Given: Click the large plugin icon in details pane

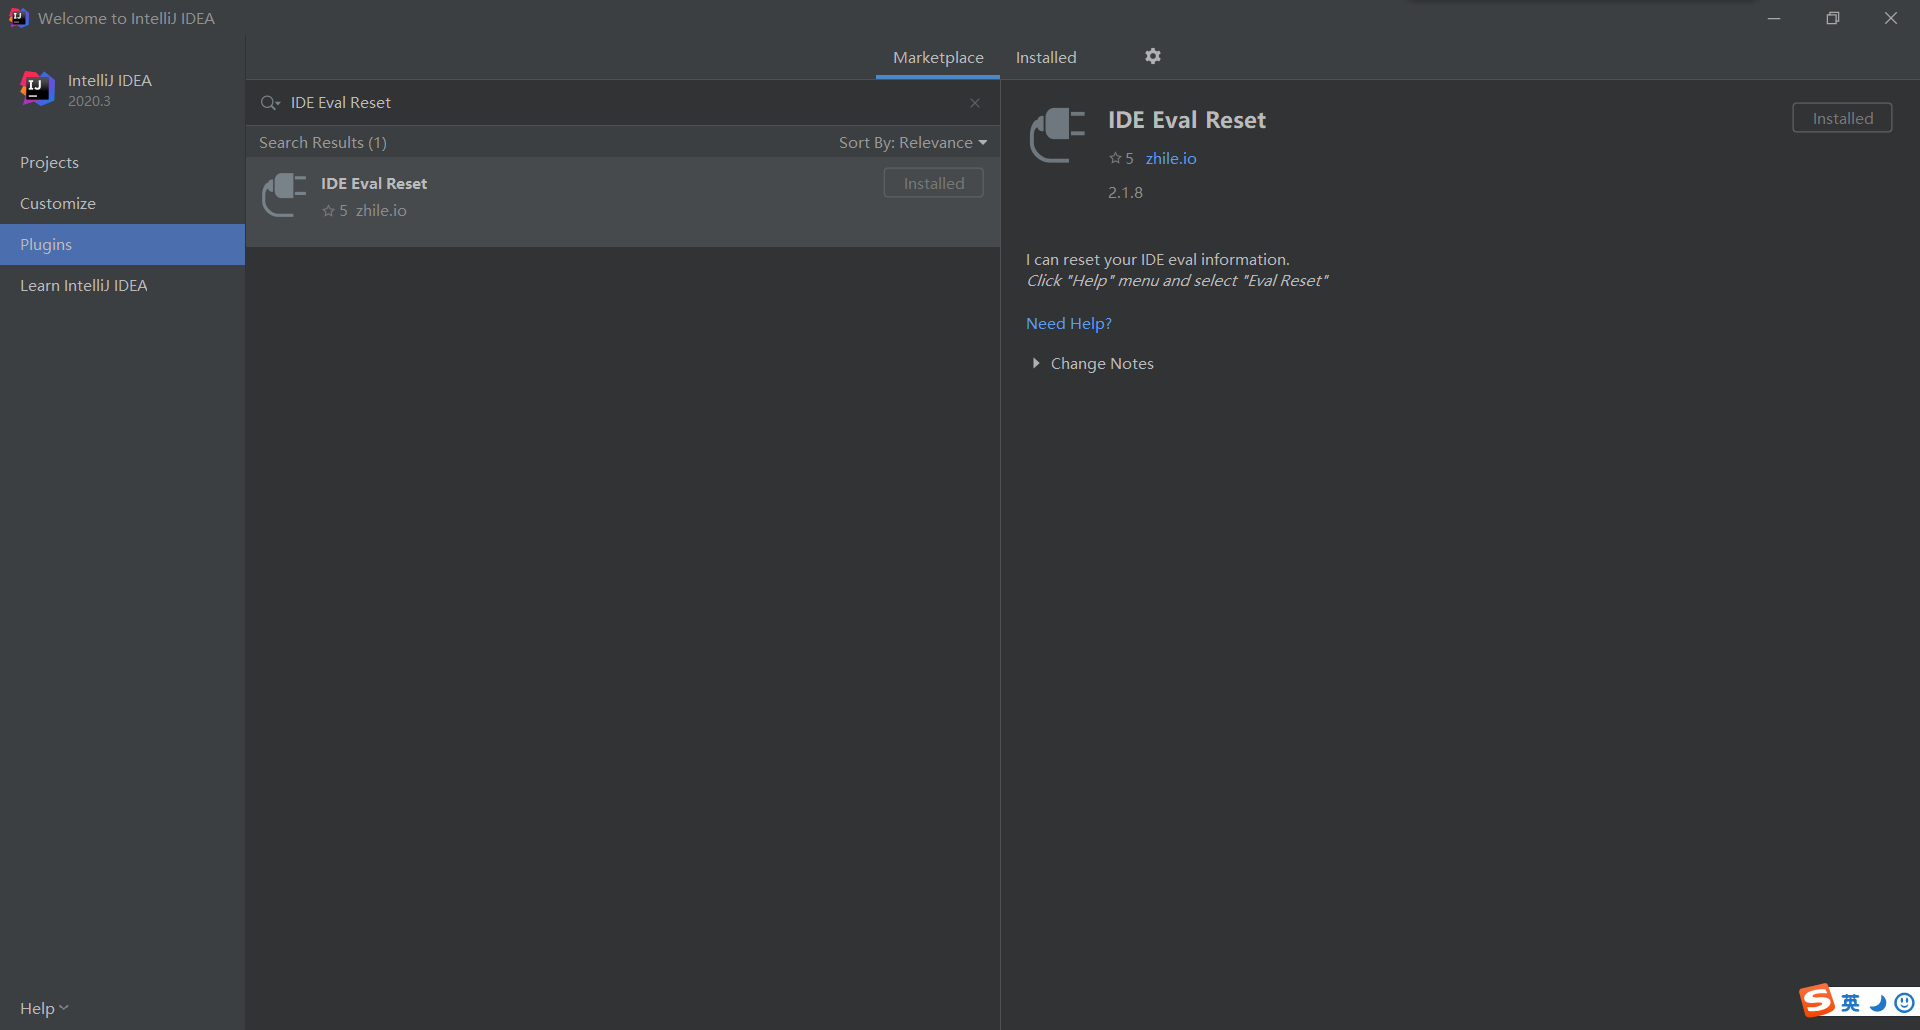Looking at the screenshot, I should (x=1058, y=135).
